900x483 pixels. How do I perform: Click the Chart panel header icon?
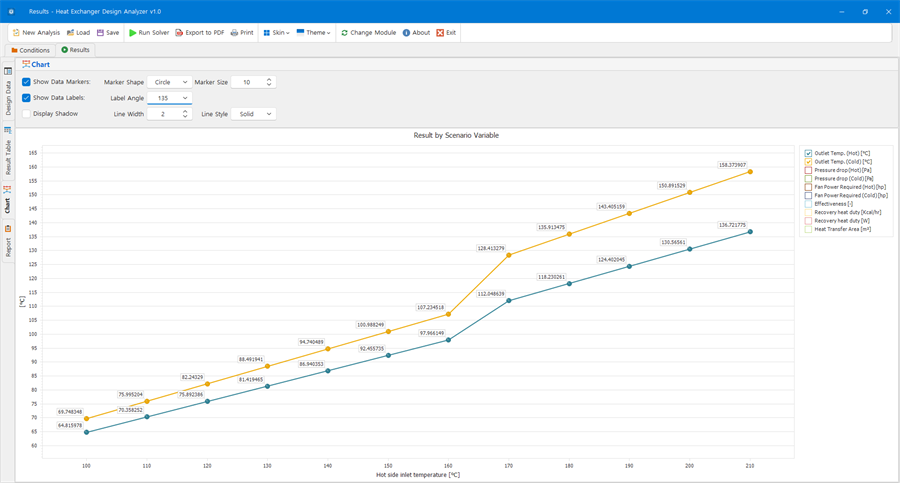coord(26,64)
